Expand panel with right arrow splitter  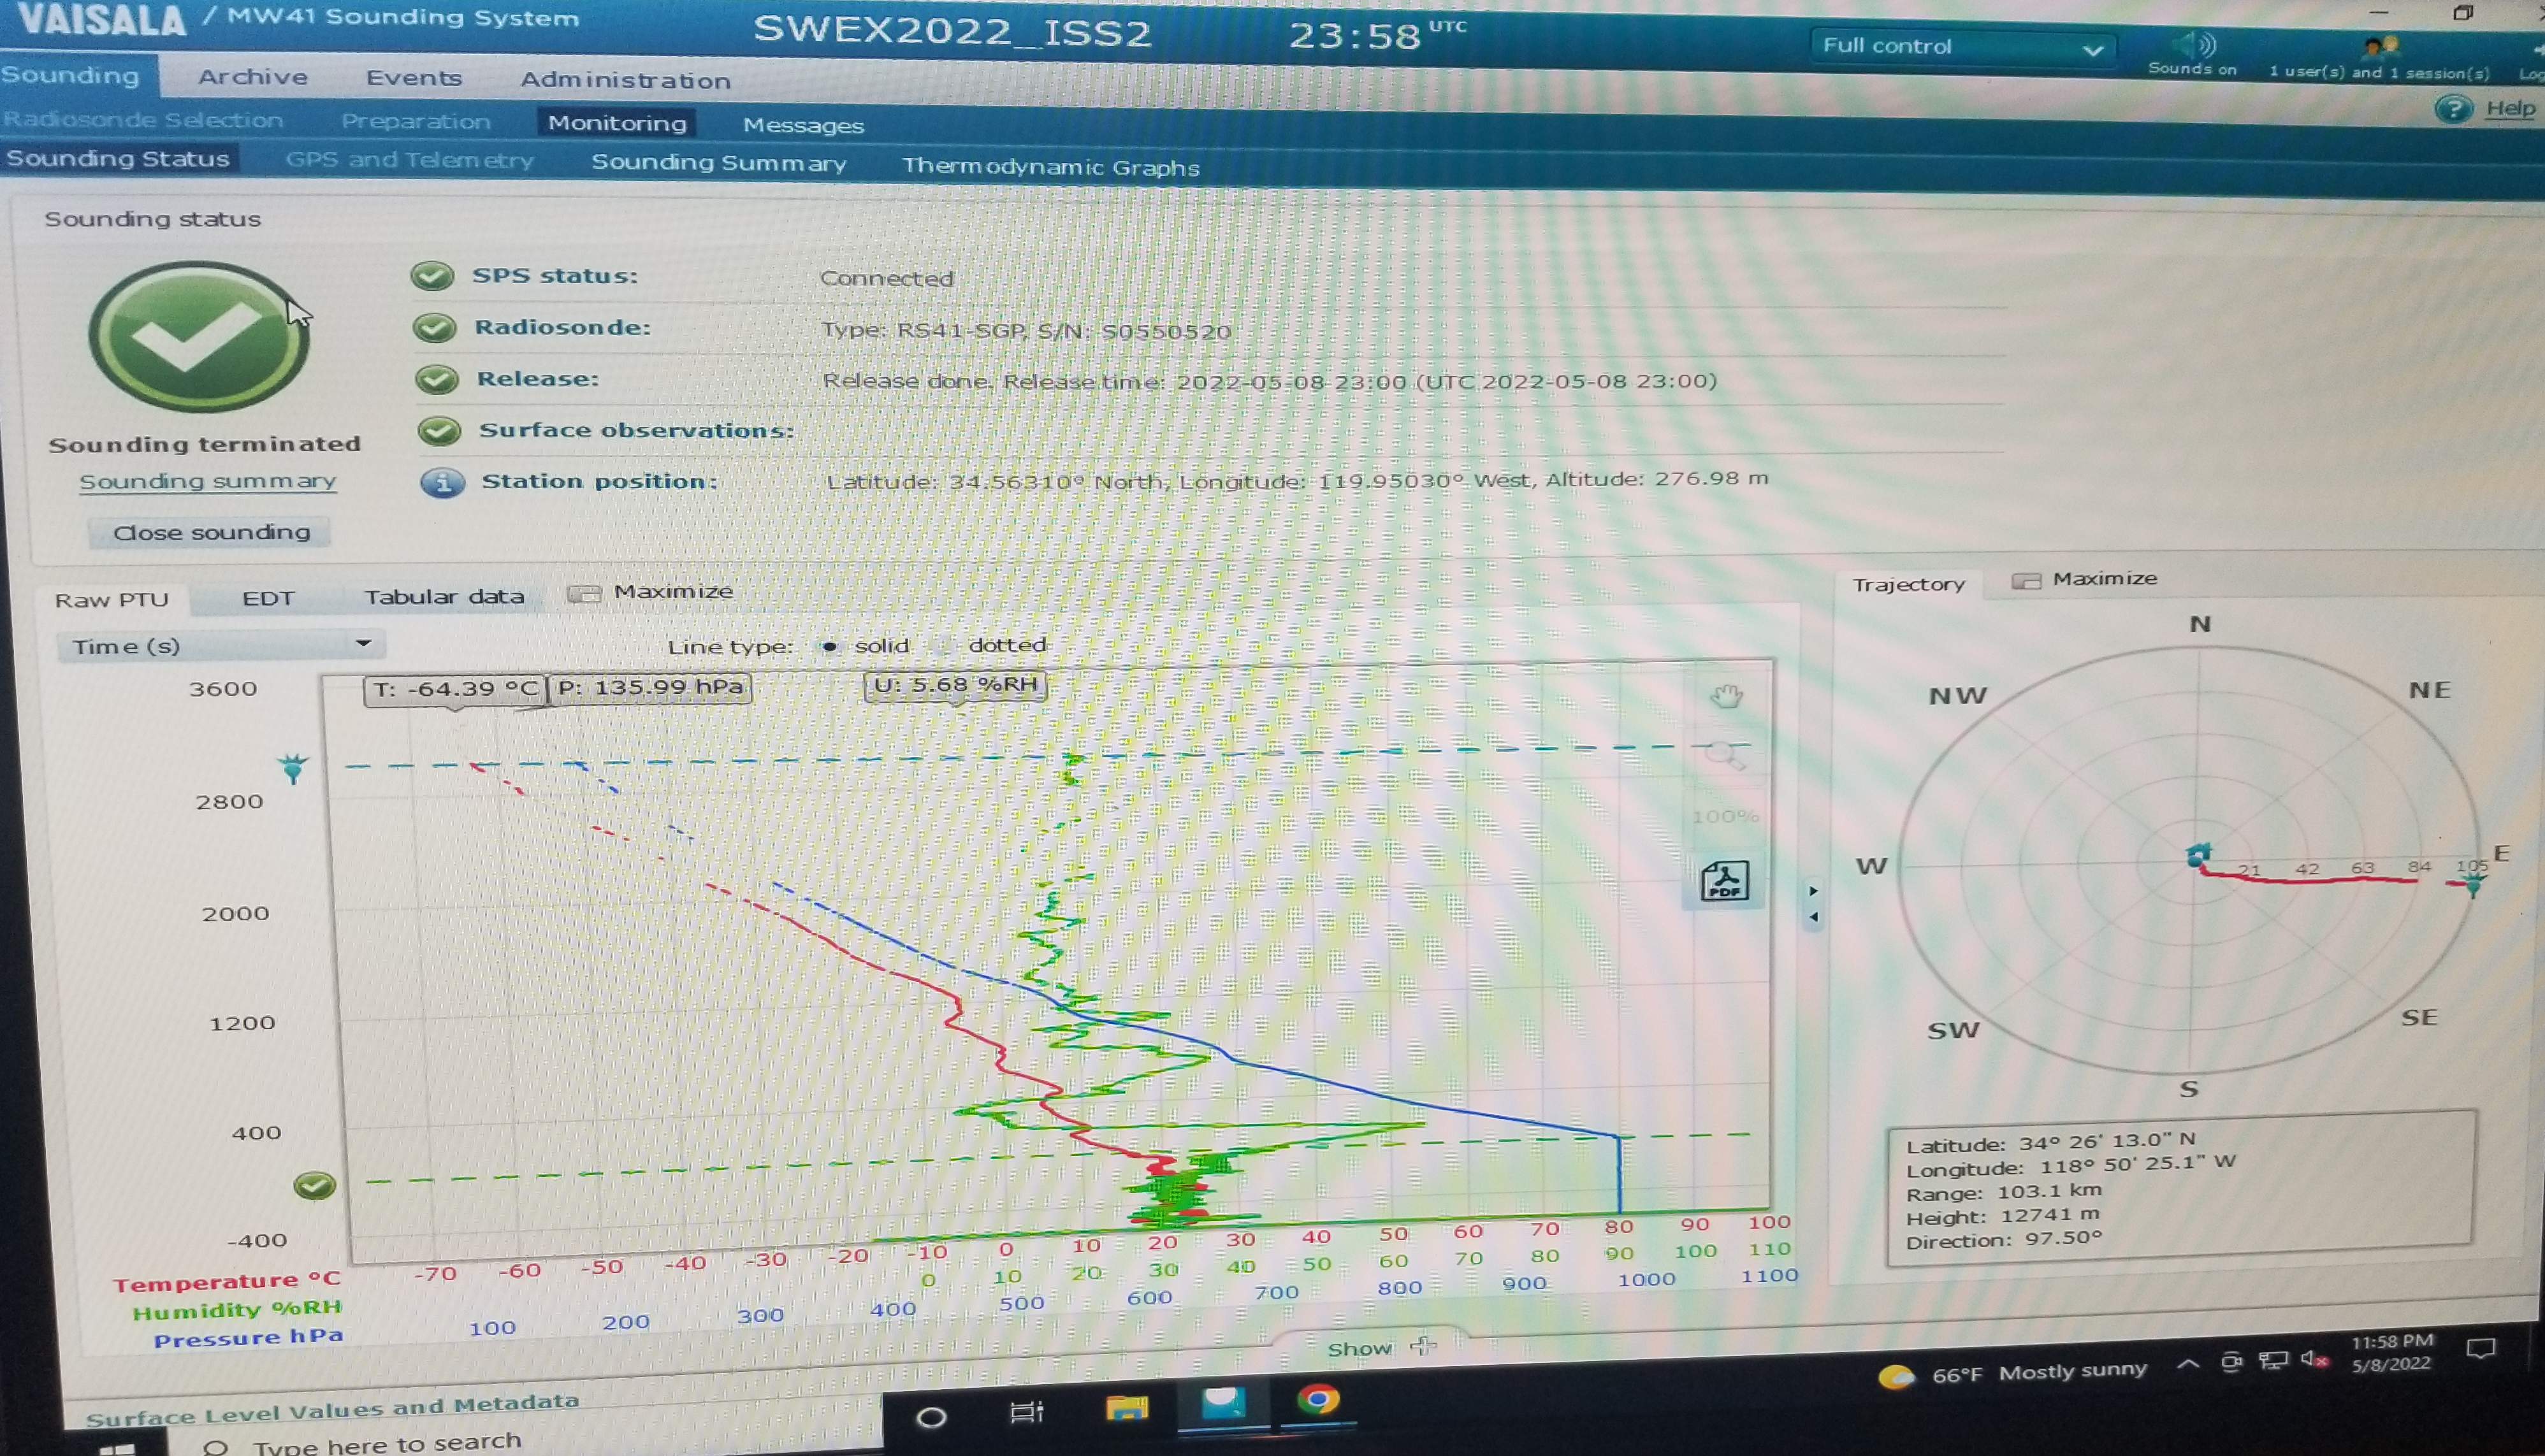pyautogui.click(x=1813, y=890)
